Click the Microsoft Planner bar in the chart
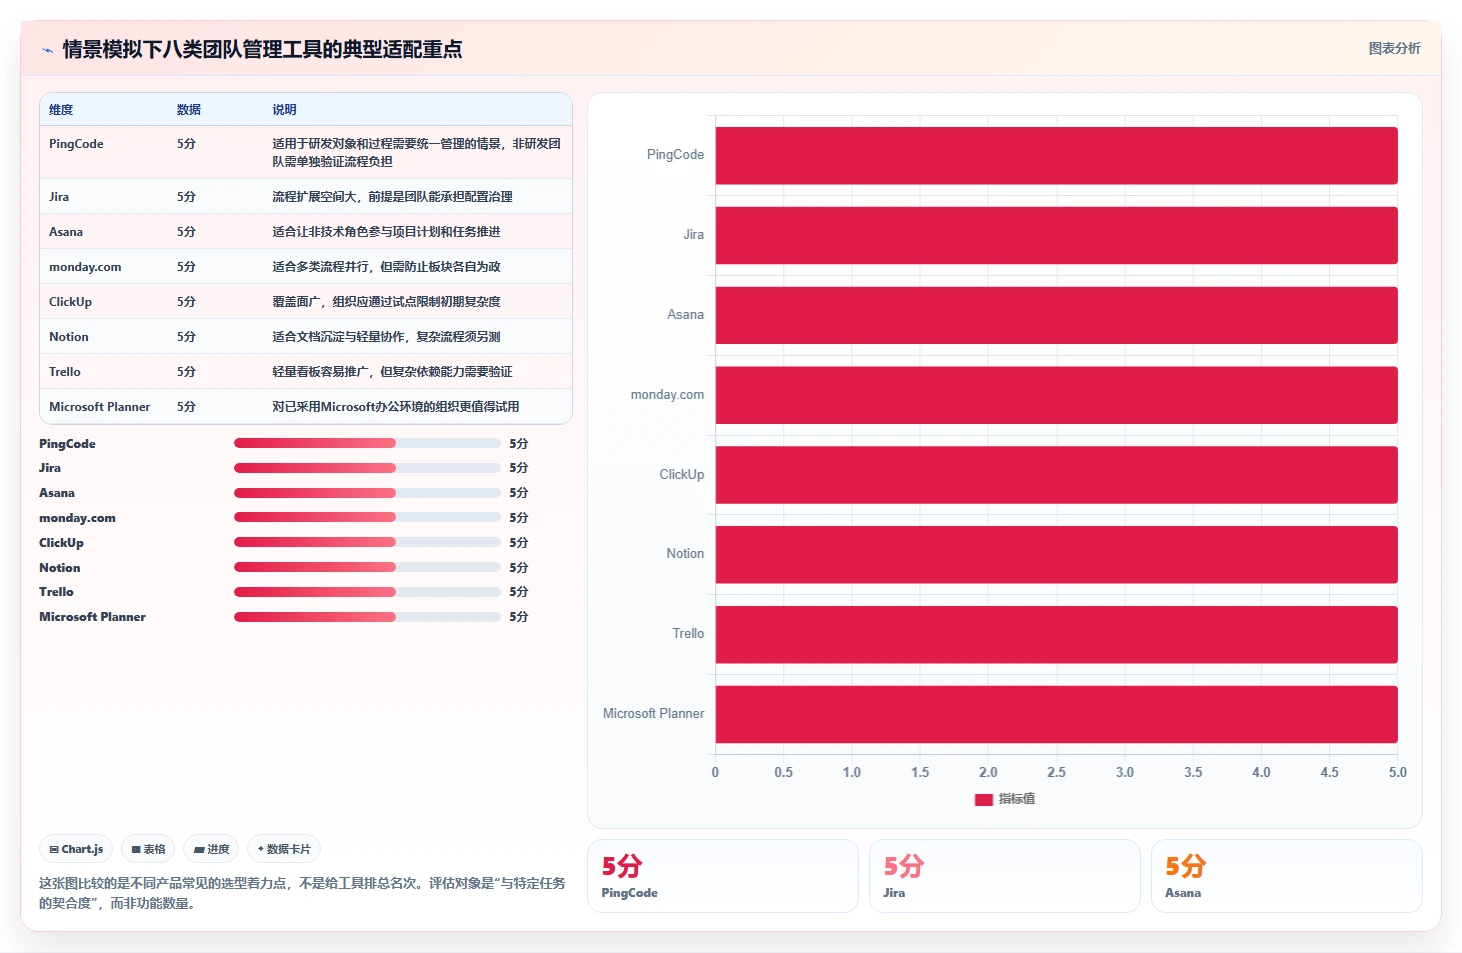 point(1056,714)
